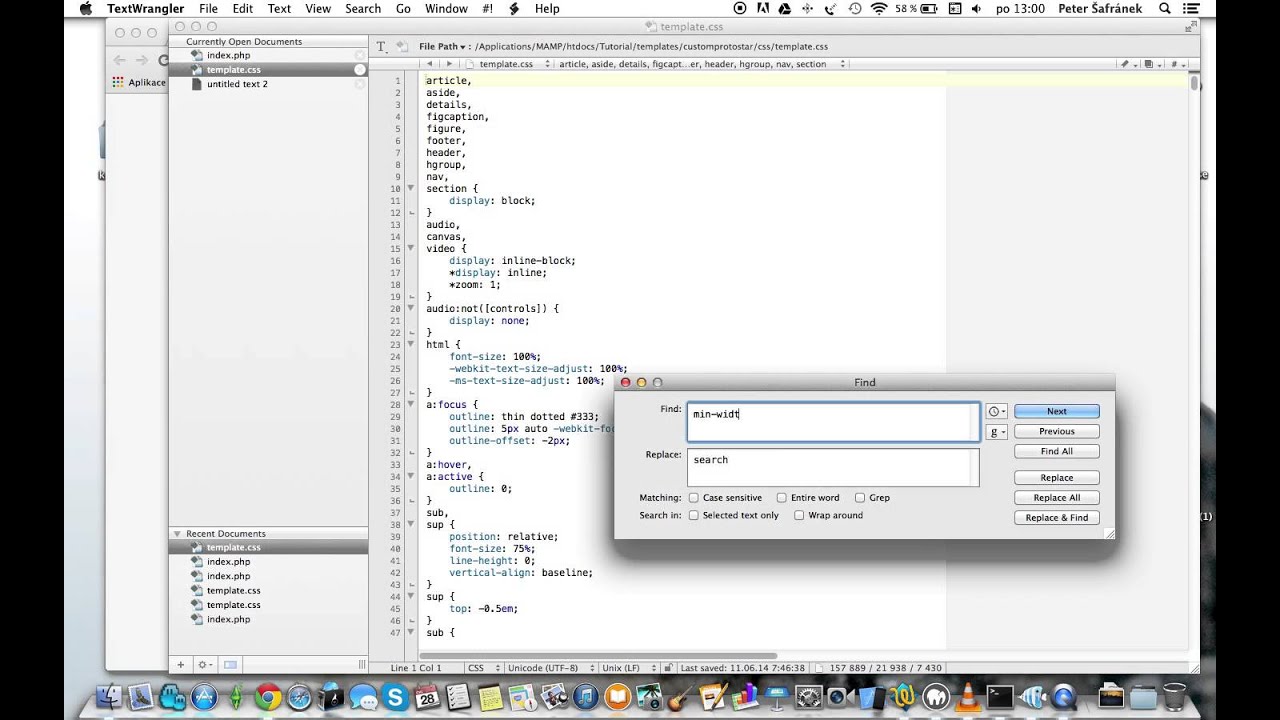Enable the Entire word checkbox
The height and width of the screenshot is (720, 1280).
(x=782, y=498)
